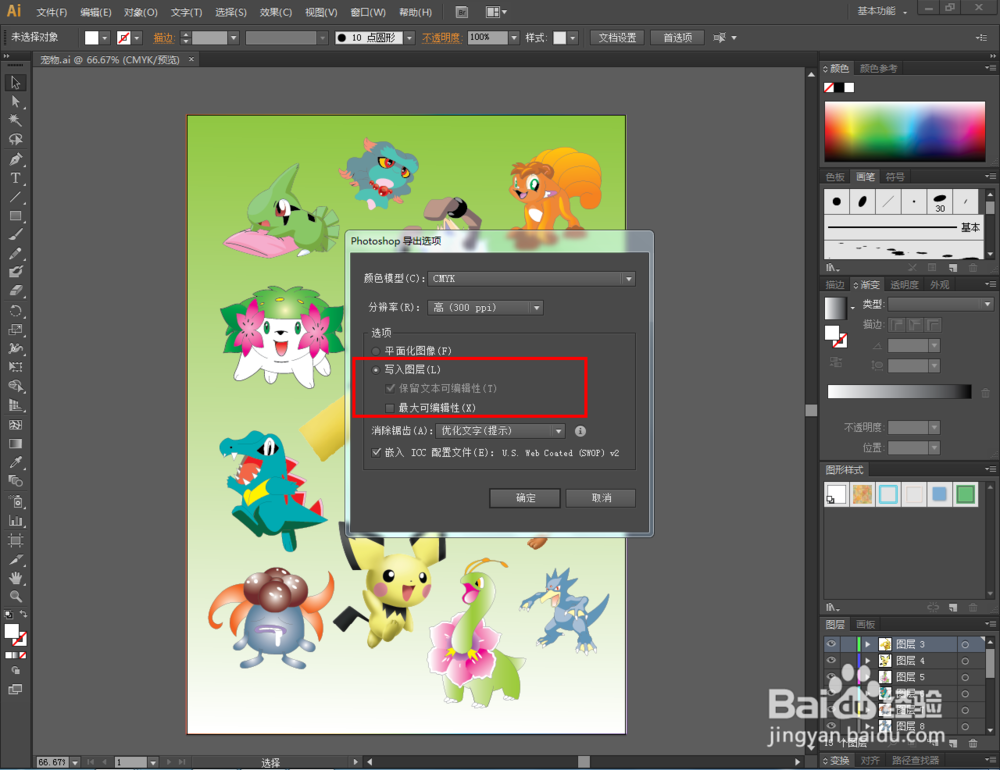Select the Scale tool
The width and height of the screenshot is (1000, 770).
click(15, 329)
